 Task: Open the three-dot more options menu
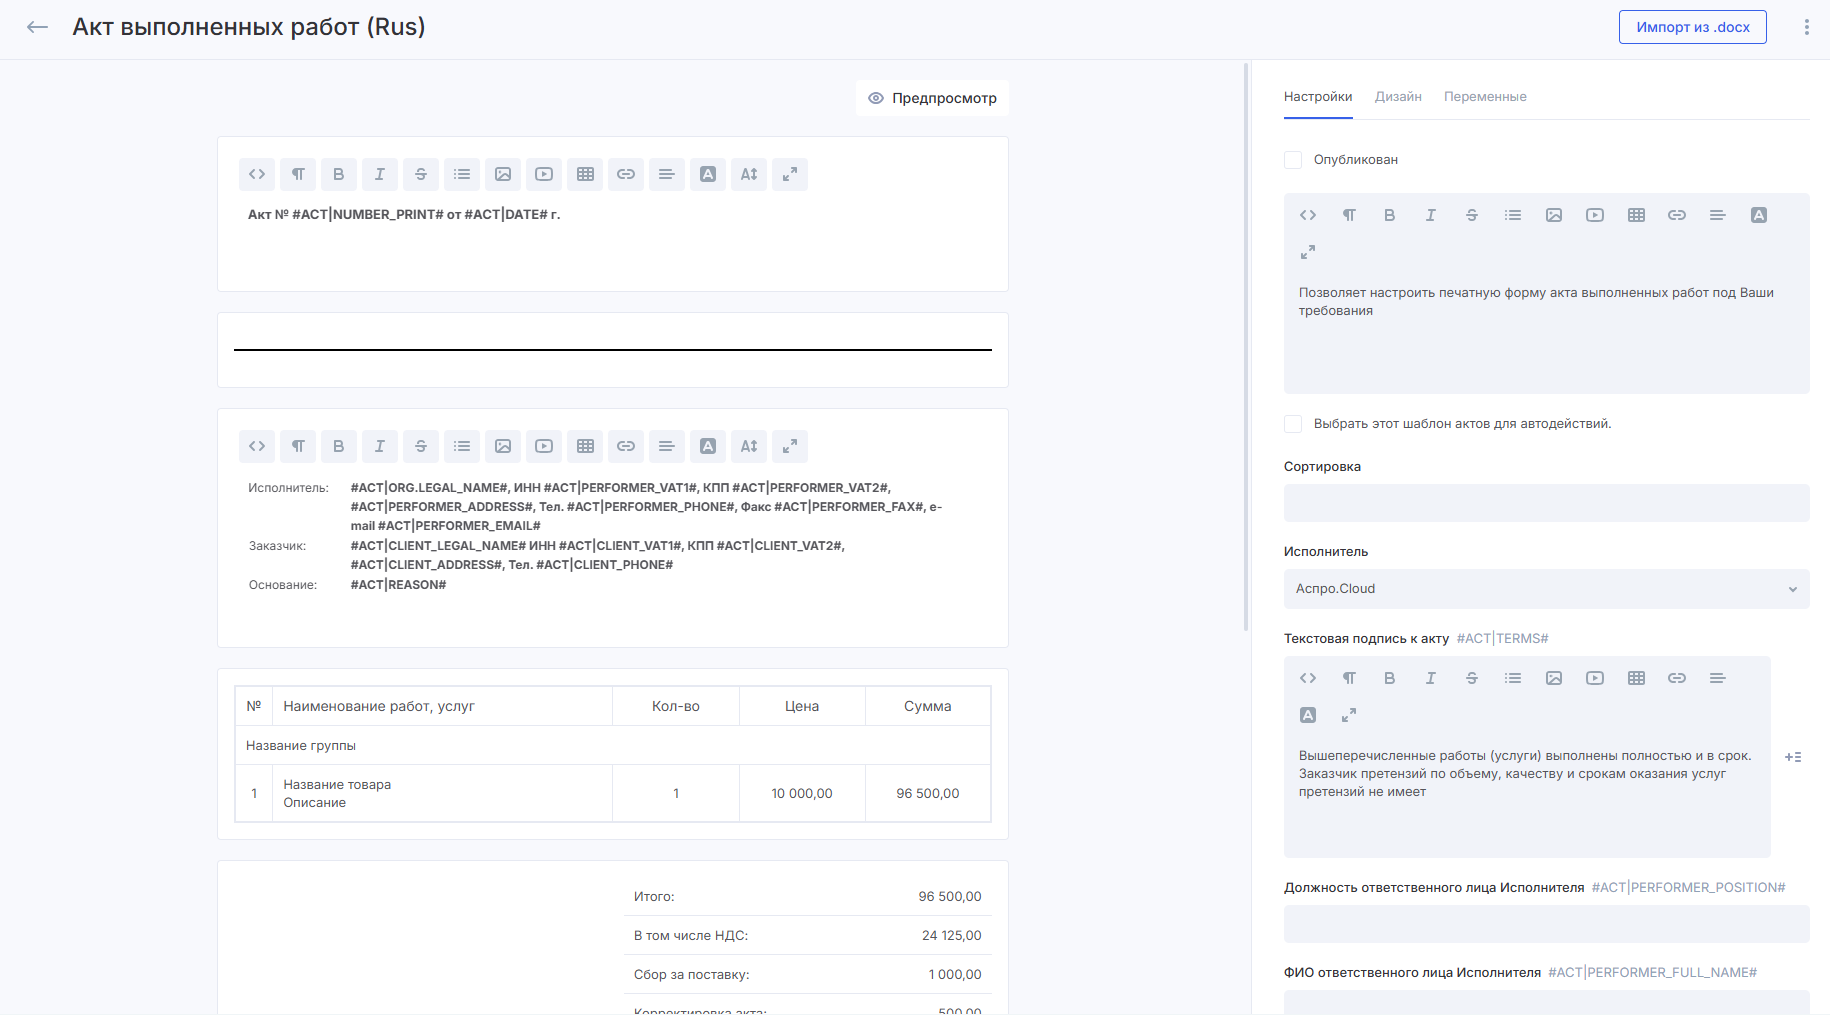(1806, 27)
